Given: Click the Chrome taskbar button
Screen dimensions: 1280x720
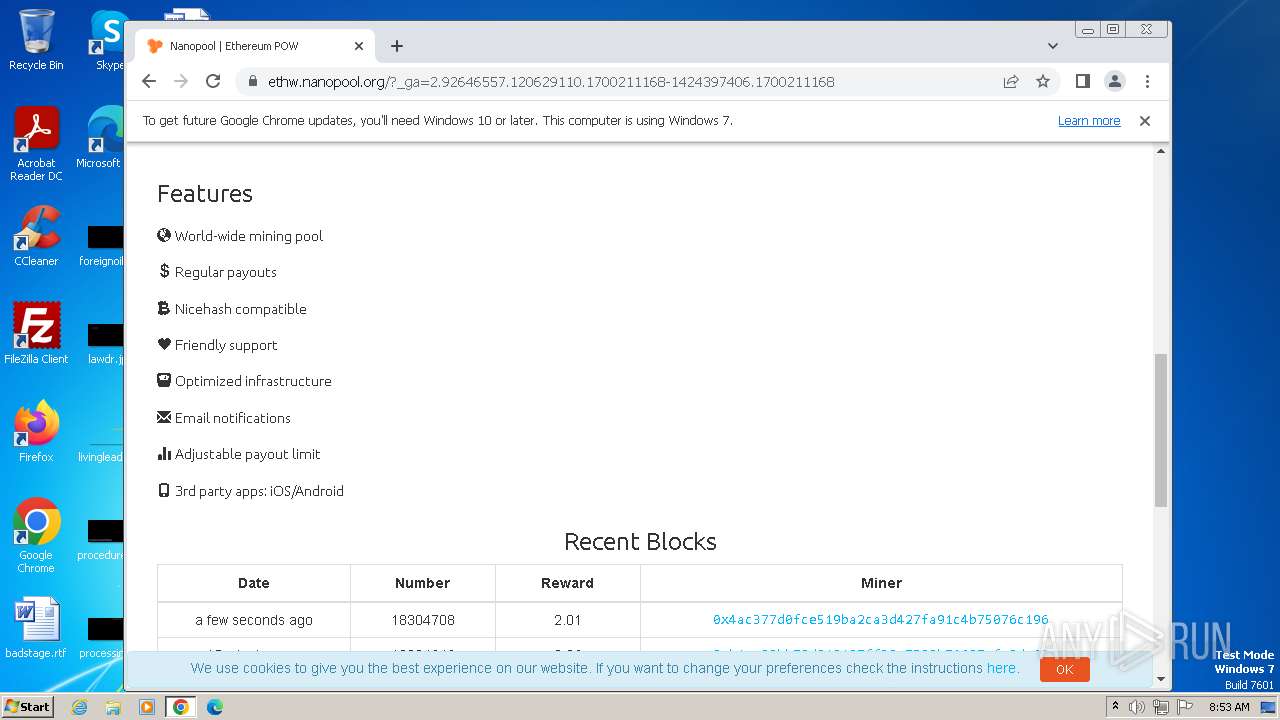Looking at the screenshot, I should tap(181, 707).
